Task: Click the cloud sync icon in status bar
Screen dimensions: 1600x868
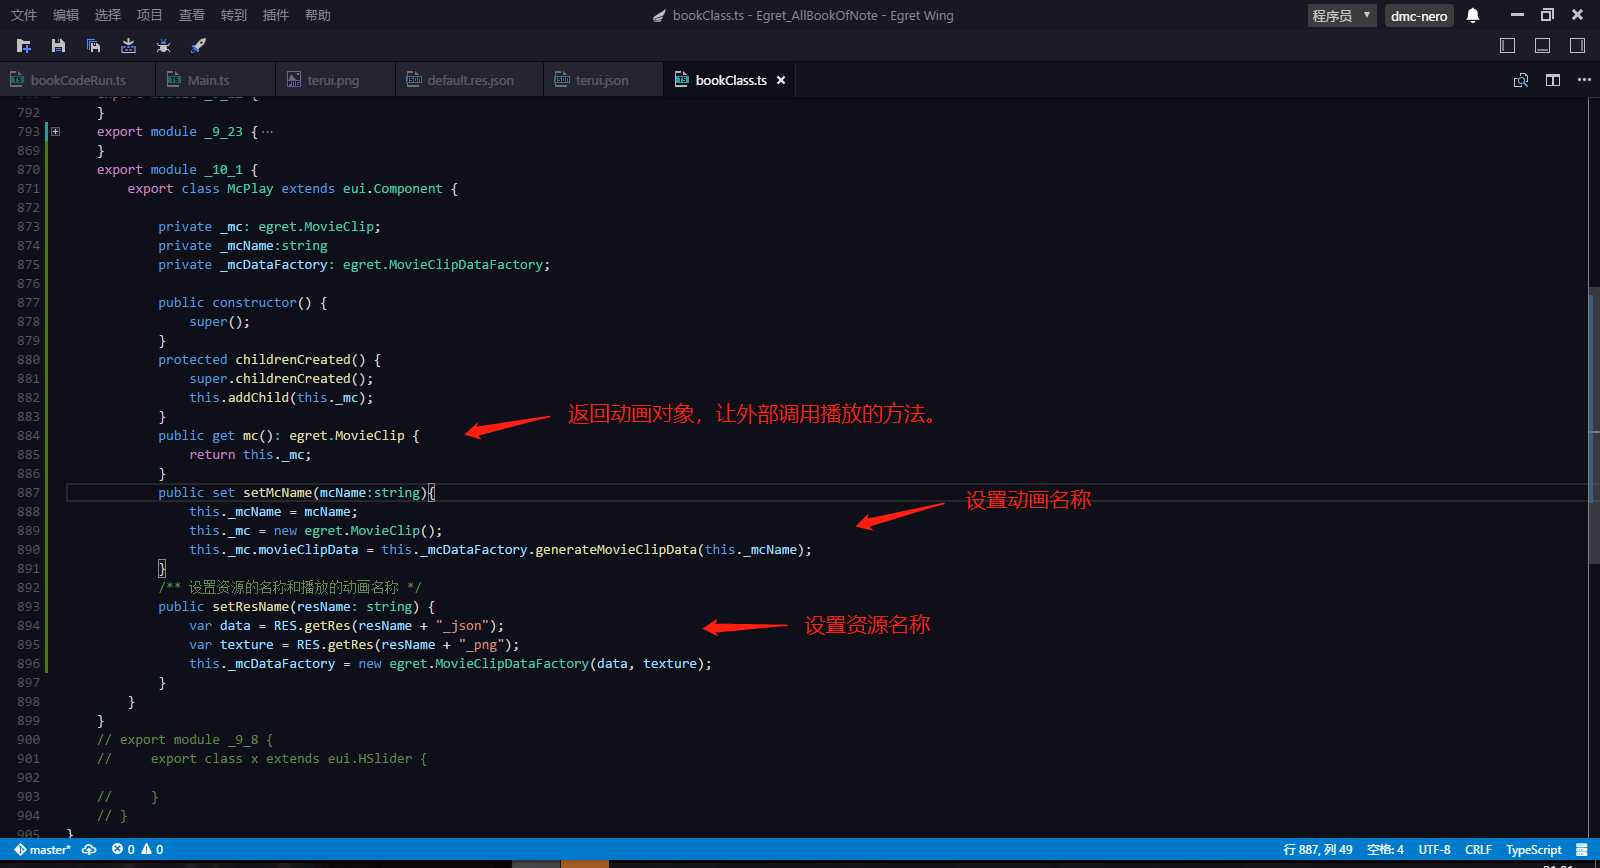Action: 89,850
